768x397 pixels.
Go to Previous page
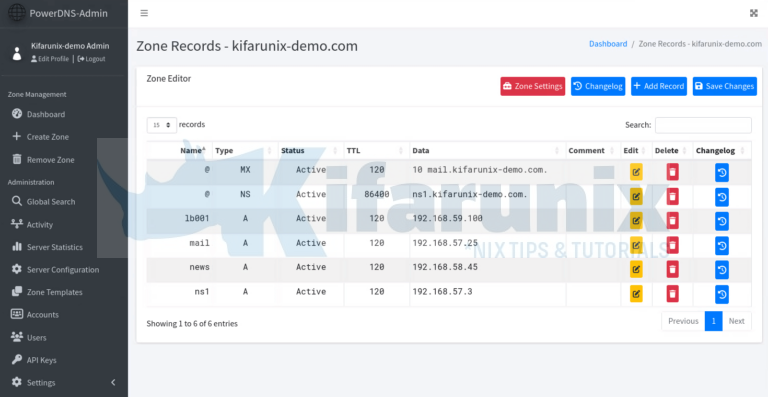[683, 321]
